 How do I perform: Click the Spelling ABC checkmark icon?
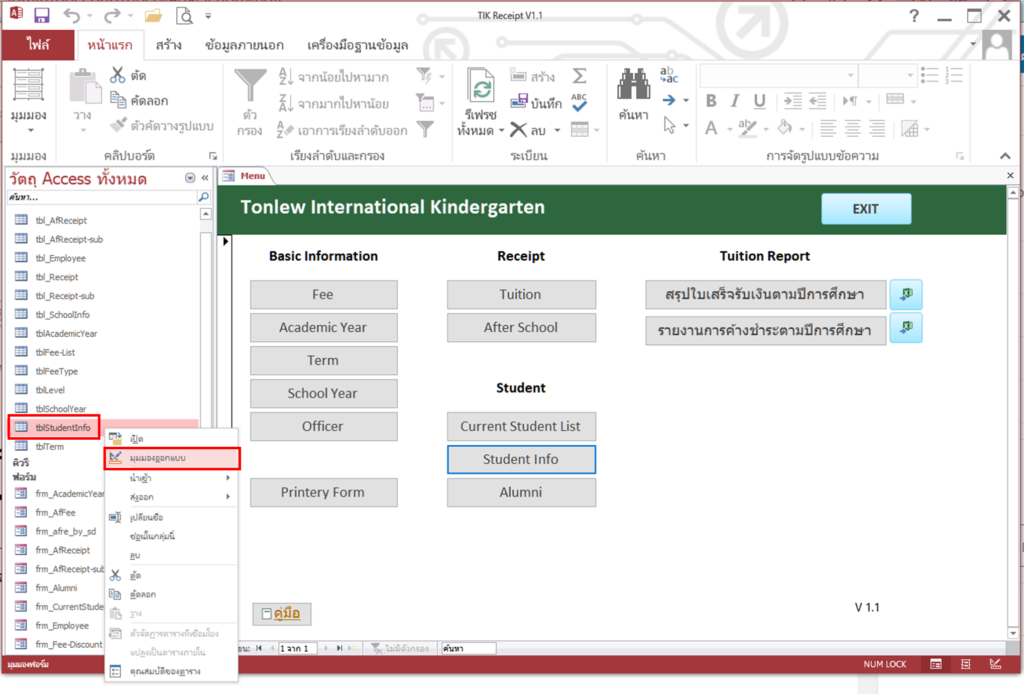[579, 102]
